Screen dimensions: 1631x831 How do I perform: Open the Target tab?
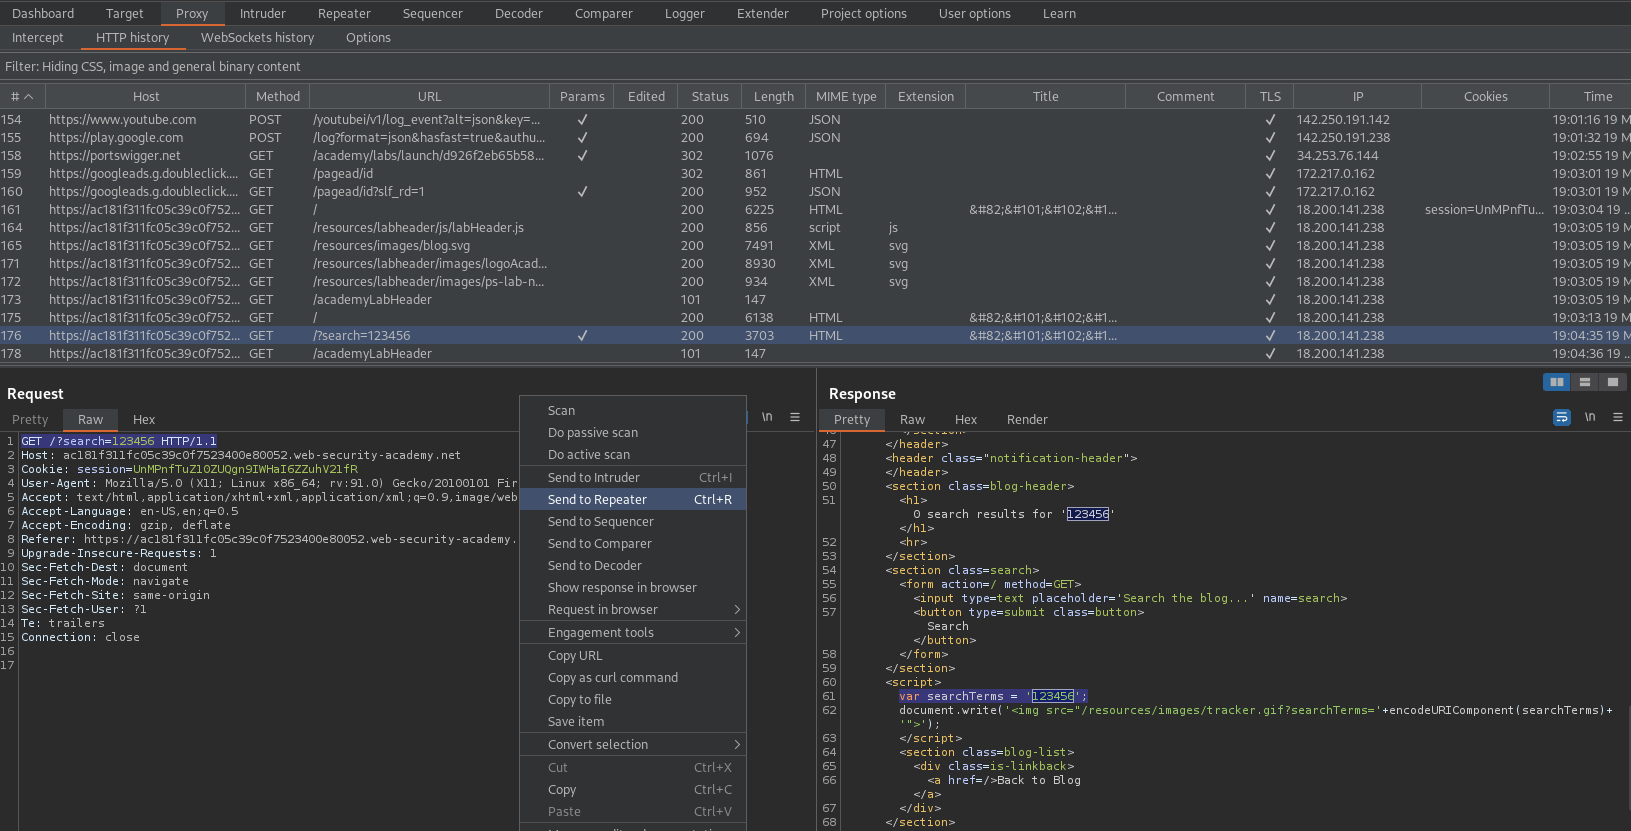[125, 13]
